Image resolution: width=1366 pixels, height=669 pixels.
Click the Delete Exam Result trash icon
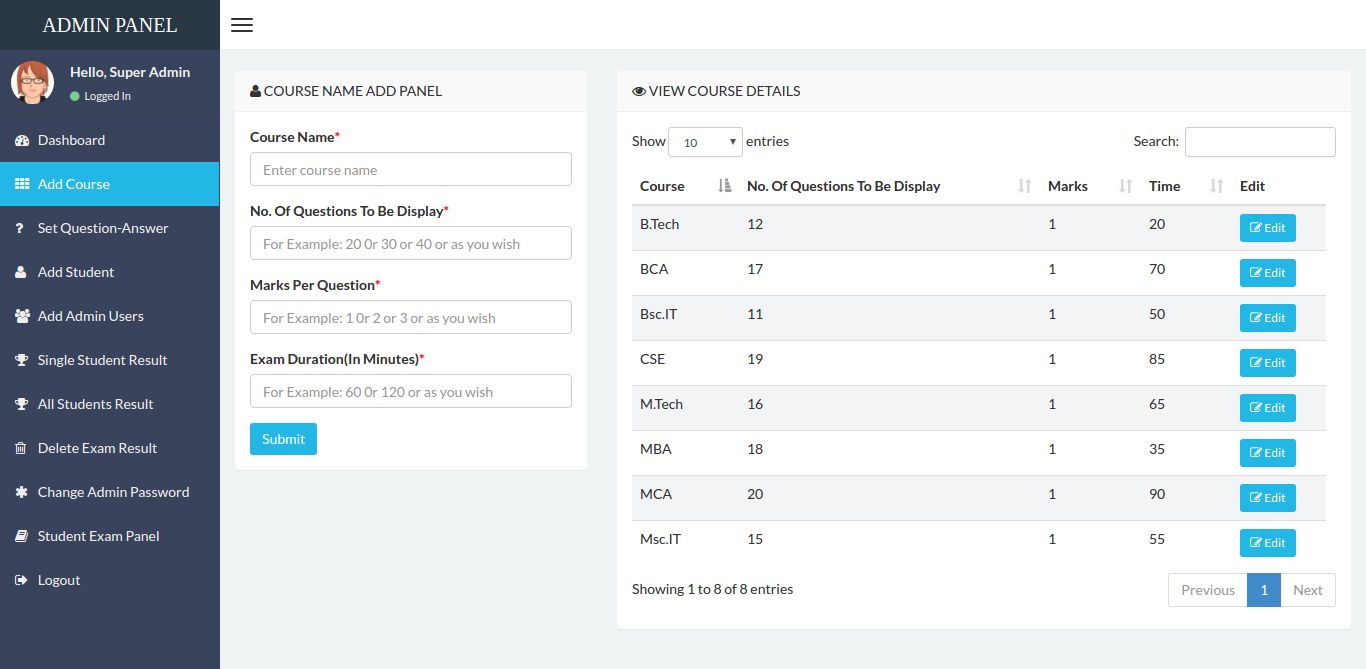tap(21, 449)
